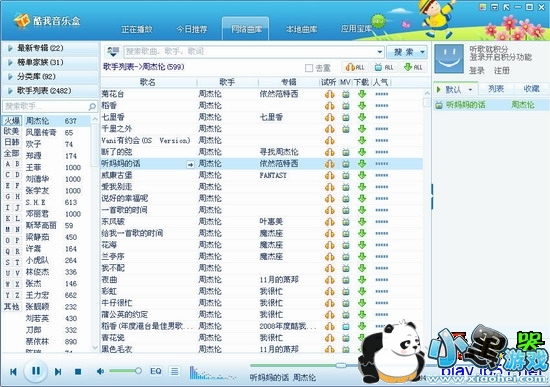550x387 pixels.
Task: Open the MV for 稻香
Action: click(346, 106)
